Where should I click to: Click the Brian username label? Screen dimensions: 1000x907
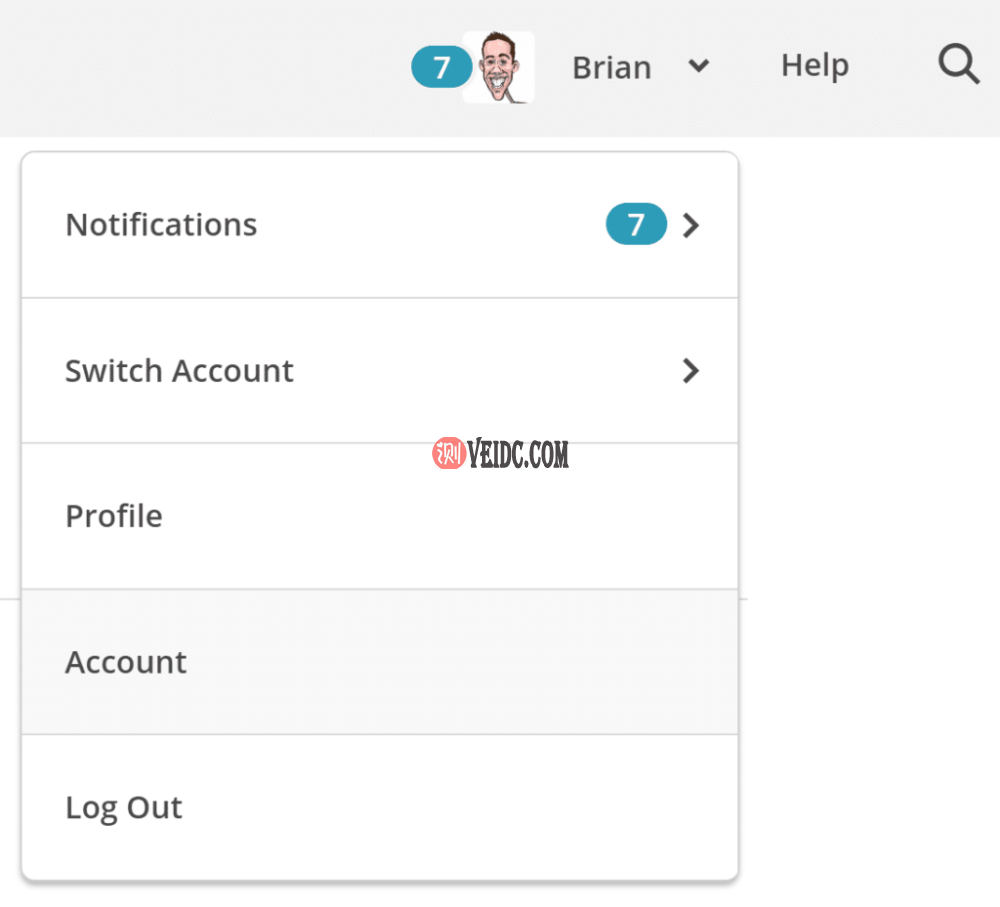(x=611, y=68)
